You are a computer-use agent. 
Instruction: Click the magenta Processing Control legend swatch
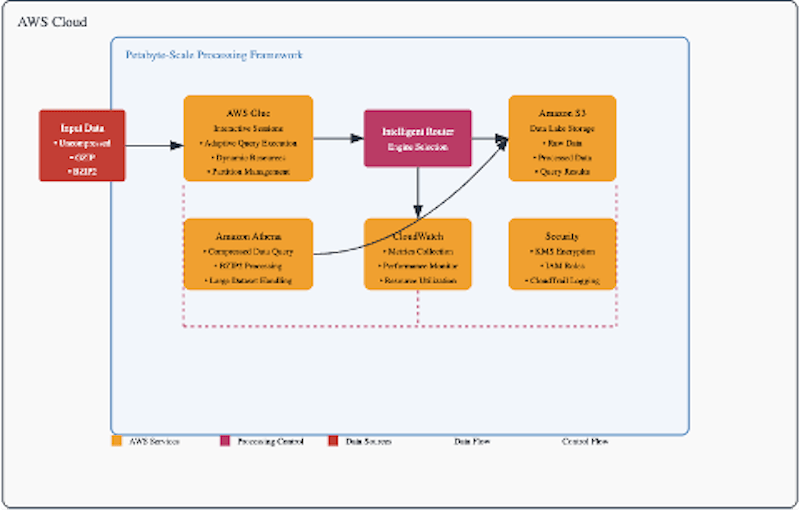pyautogui.click(x=225, y=441)
